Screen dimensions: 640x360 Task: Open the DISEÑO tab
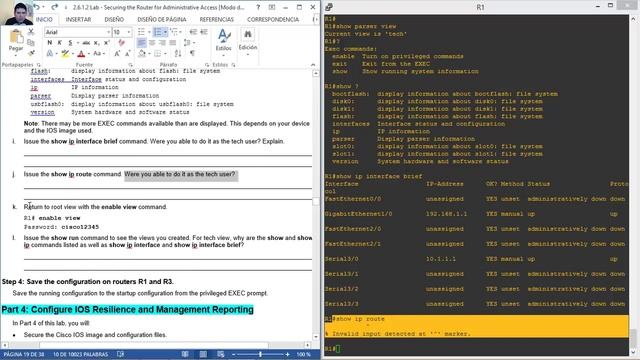[114, 20]
